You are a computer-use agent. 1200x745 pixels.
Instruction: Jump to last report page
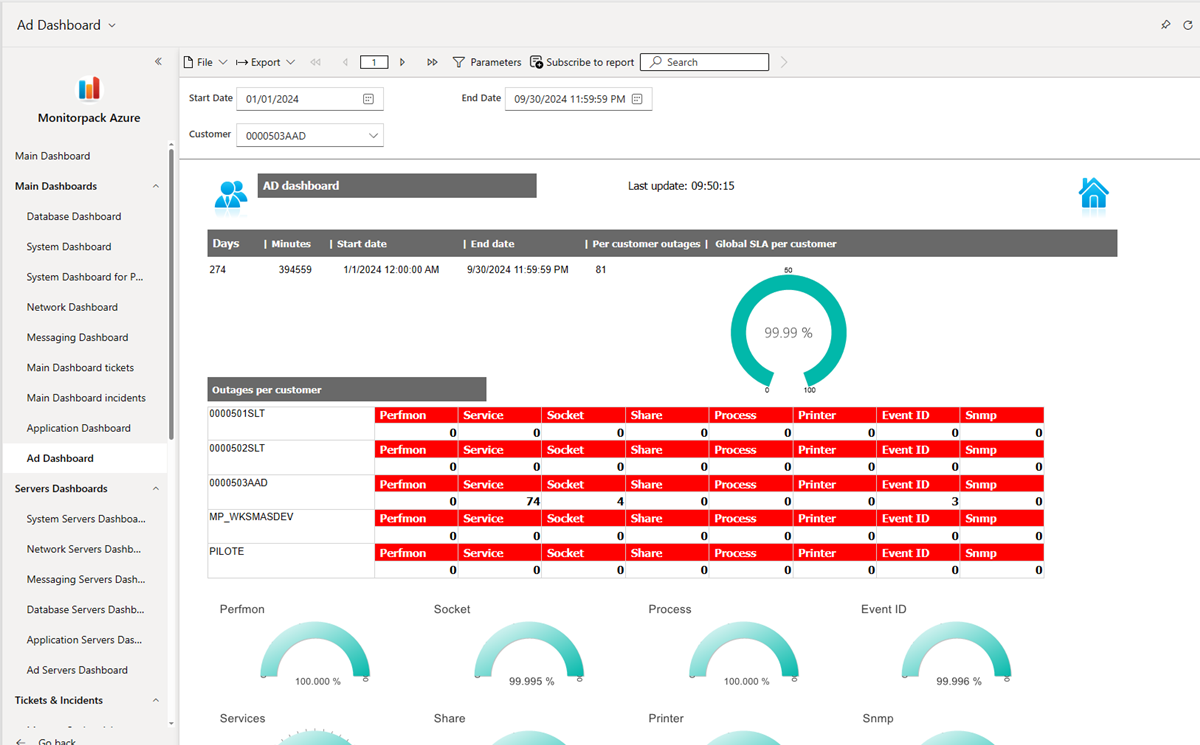[x=432, y=62]
